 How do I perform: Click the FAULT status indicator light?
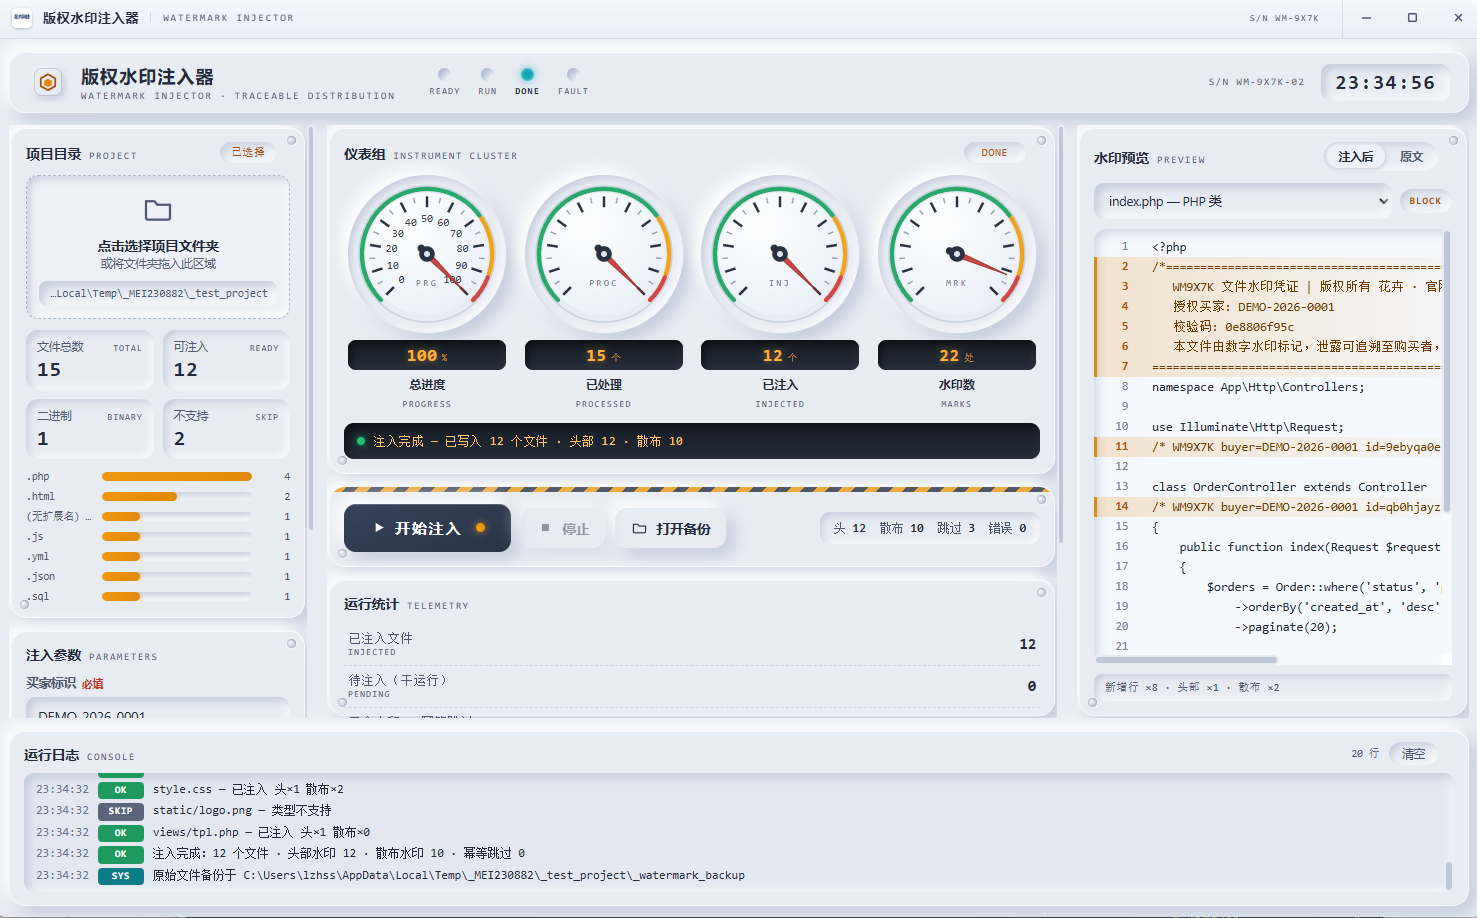click(573, 74)
